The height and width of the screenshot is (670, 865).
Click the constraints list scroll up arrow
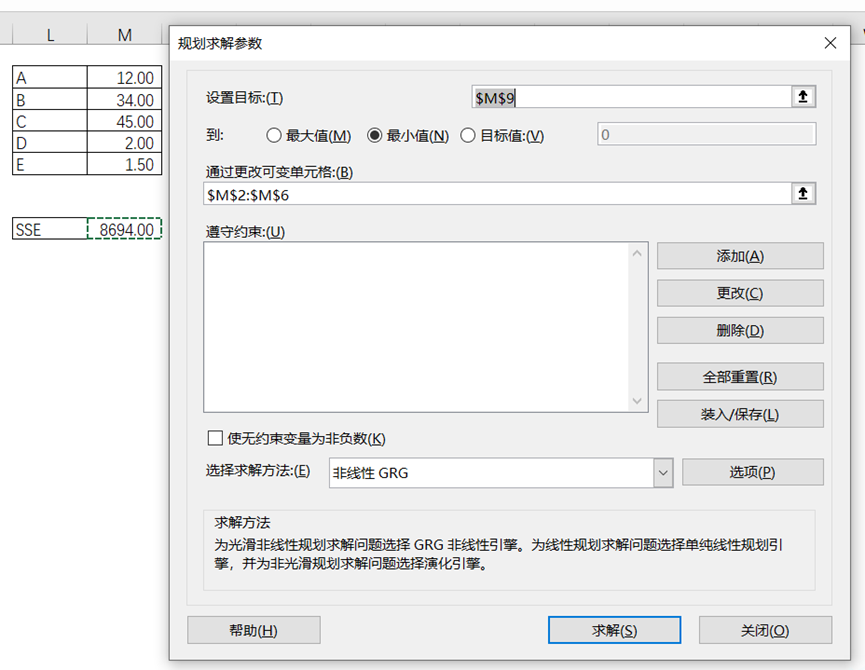[639, 254]
